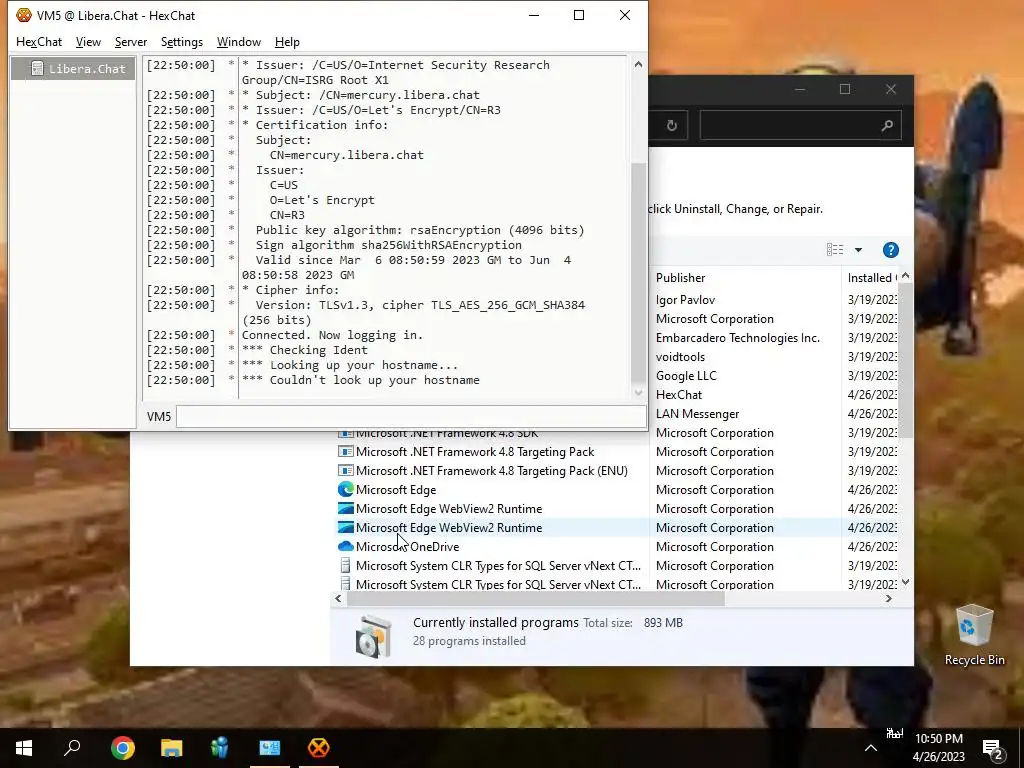1024x768 pixels.
Task: Expand the view options dropdown arrow
Action: pyautogui.click(x=858, y=249)
